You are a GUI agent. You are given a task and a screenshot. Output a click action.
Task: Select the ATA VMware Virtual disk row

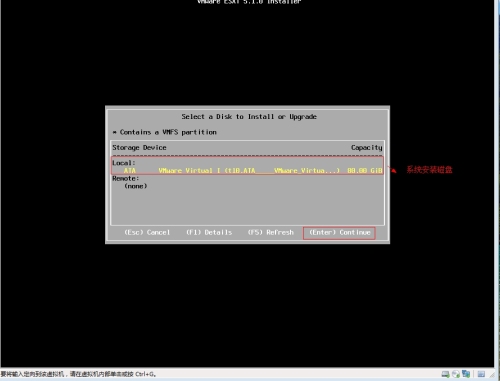click(247, 170)
